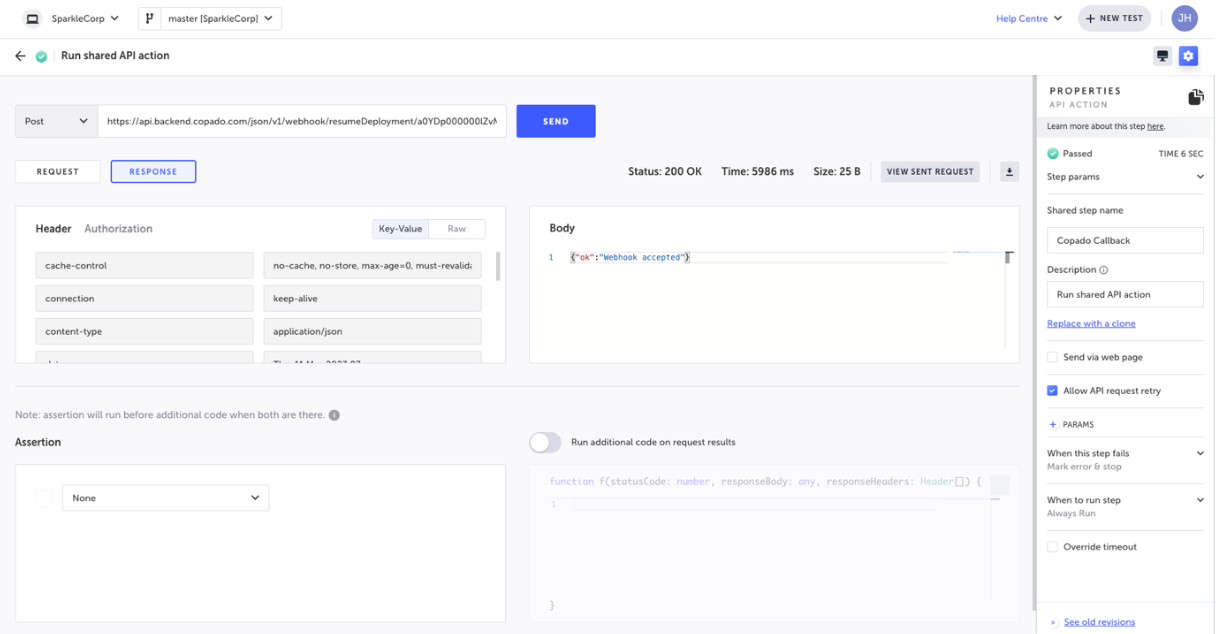Screen dimensions: 1220x634
Task: Click the green passed check icon by the title
Action: coord(41,56)
